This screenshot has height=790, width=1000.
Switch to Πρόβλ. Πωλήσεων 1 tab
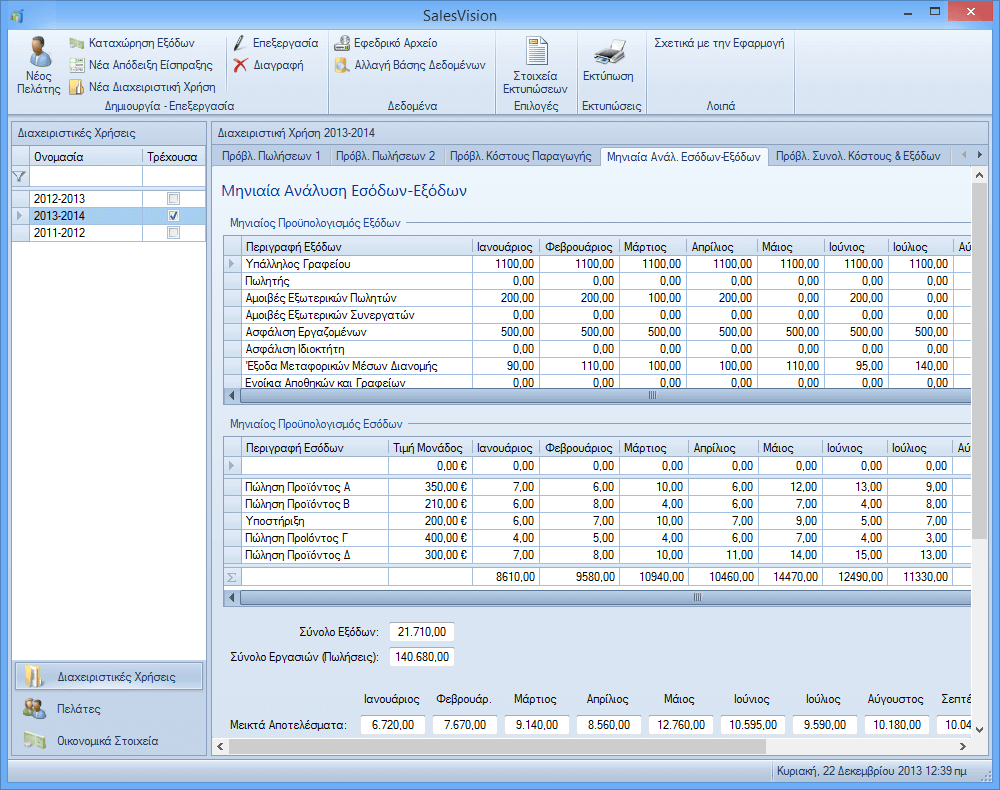point(269,156)
